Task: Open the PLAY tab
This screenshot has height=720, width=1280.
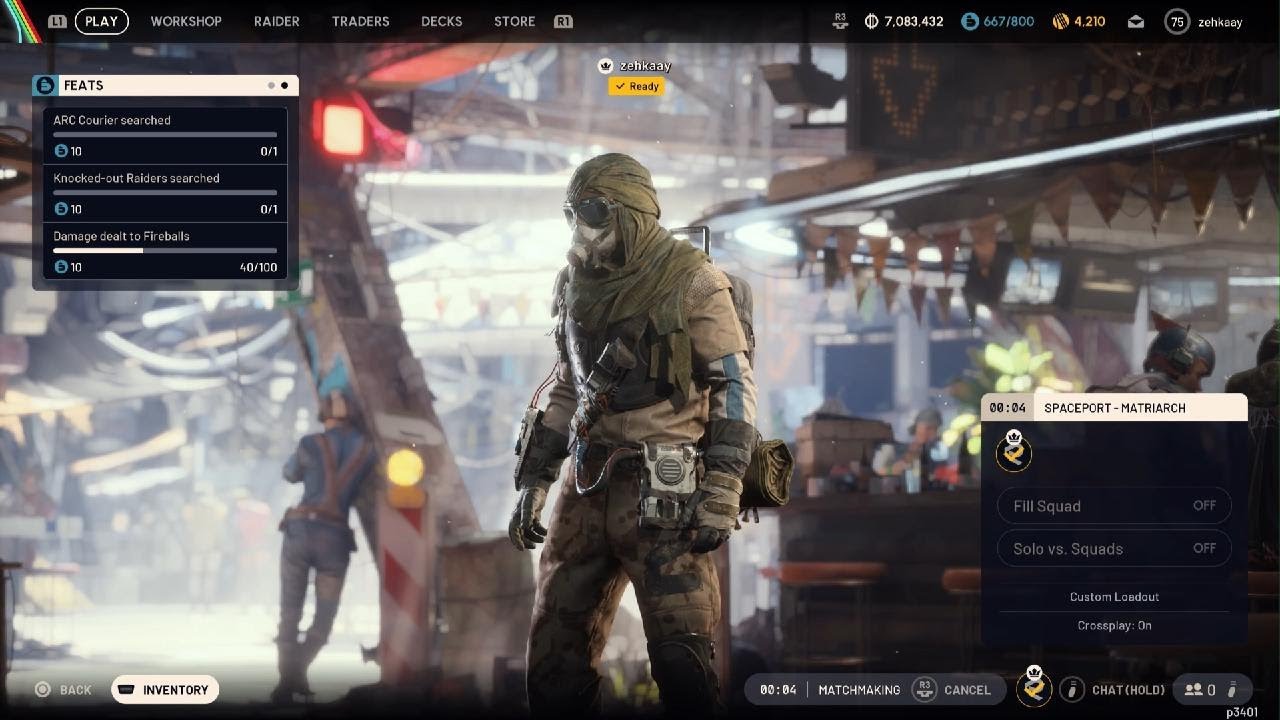Action: pyautogui.click(x=101, y=21)
